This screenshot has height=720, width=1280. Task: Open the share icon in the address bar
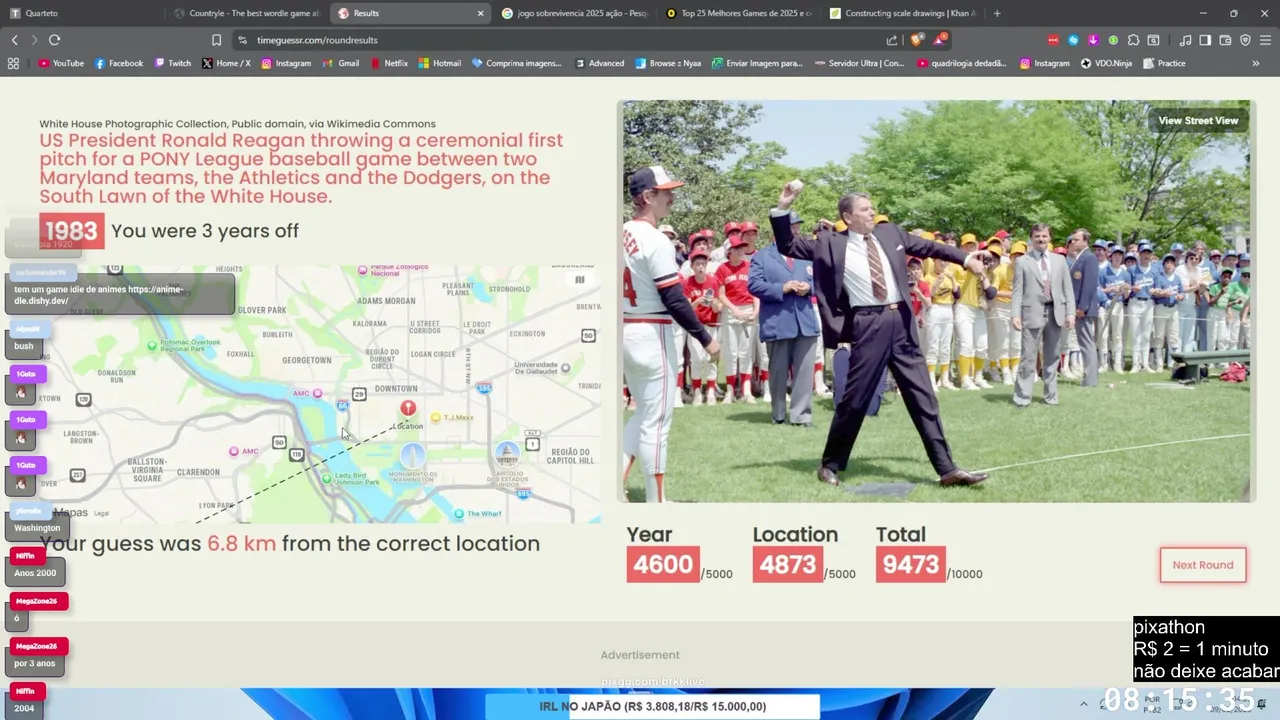pyautogui.click(x=891, y=40)
